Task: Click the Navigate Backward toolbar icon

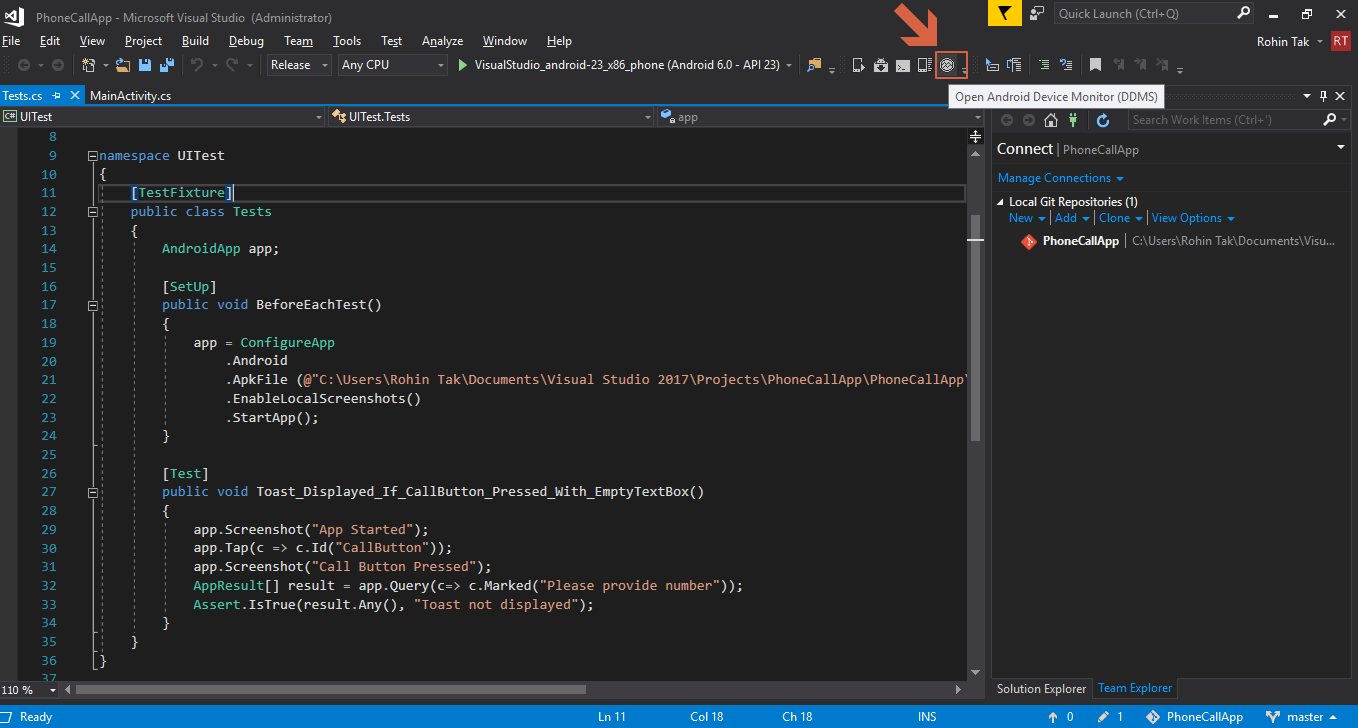Action: pyautogui.click(x=24, y=65)
